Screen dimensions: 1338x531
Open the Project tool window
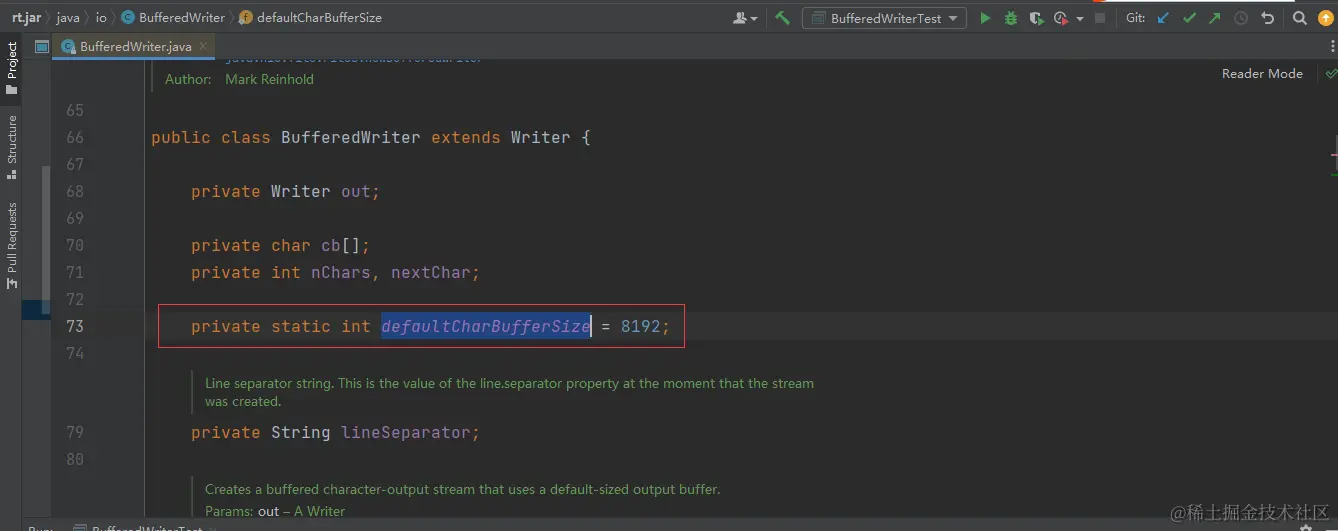11,68
